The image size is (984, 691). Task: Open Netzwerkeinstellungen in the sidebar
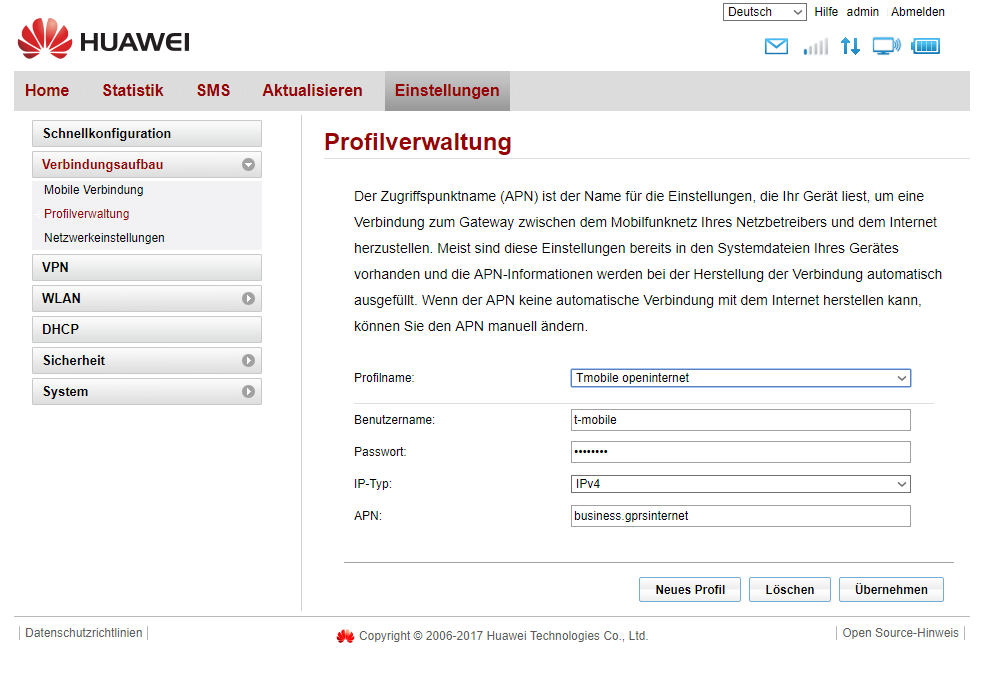[x=104, y=238]
